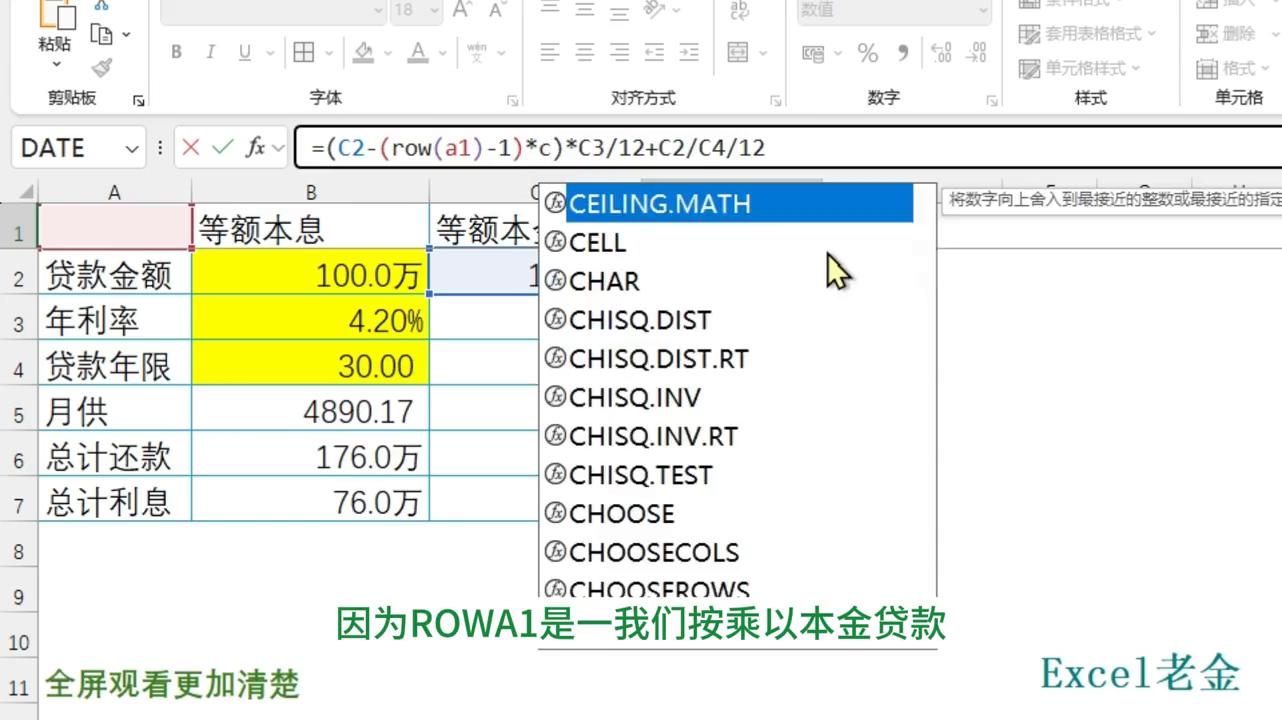Select the Wrap Text icon

pyautogui.click(x=740, y=12)
